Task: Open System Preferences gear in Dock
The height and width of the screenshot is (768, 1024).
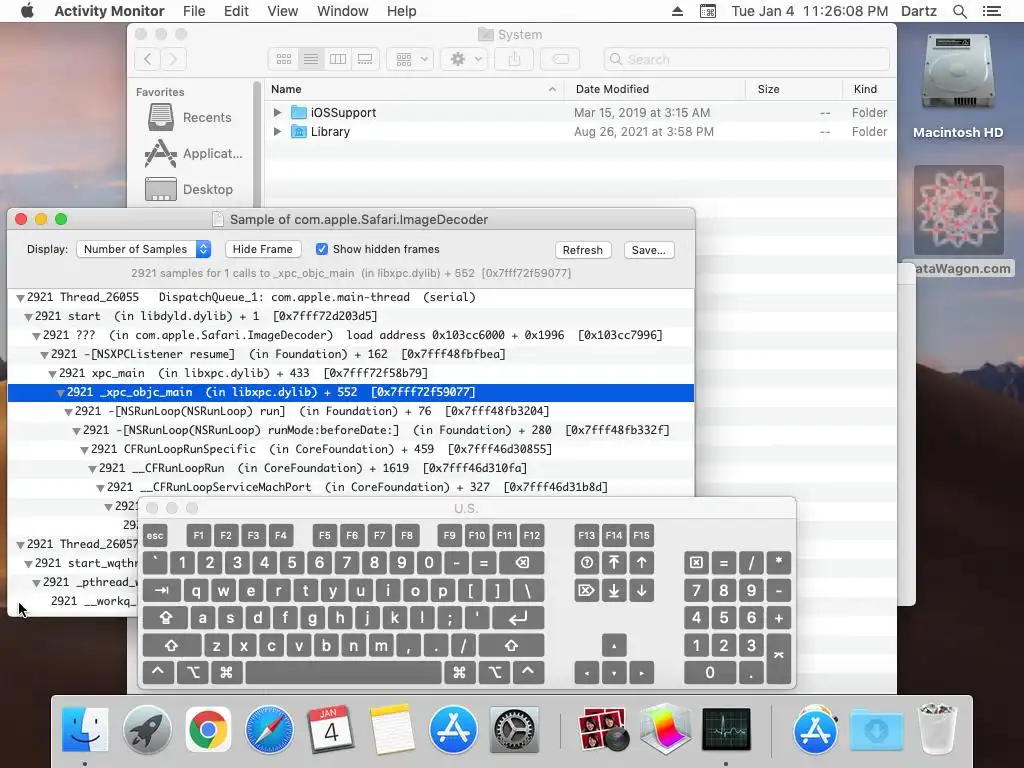Action: (x=515, y=729)
